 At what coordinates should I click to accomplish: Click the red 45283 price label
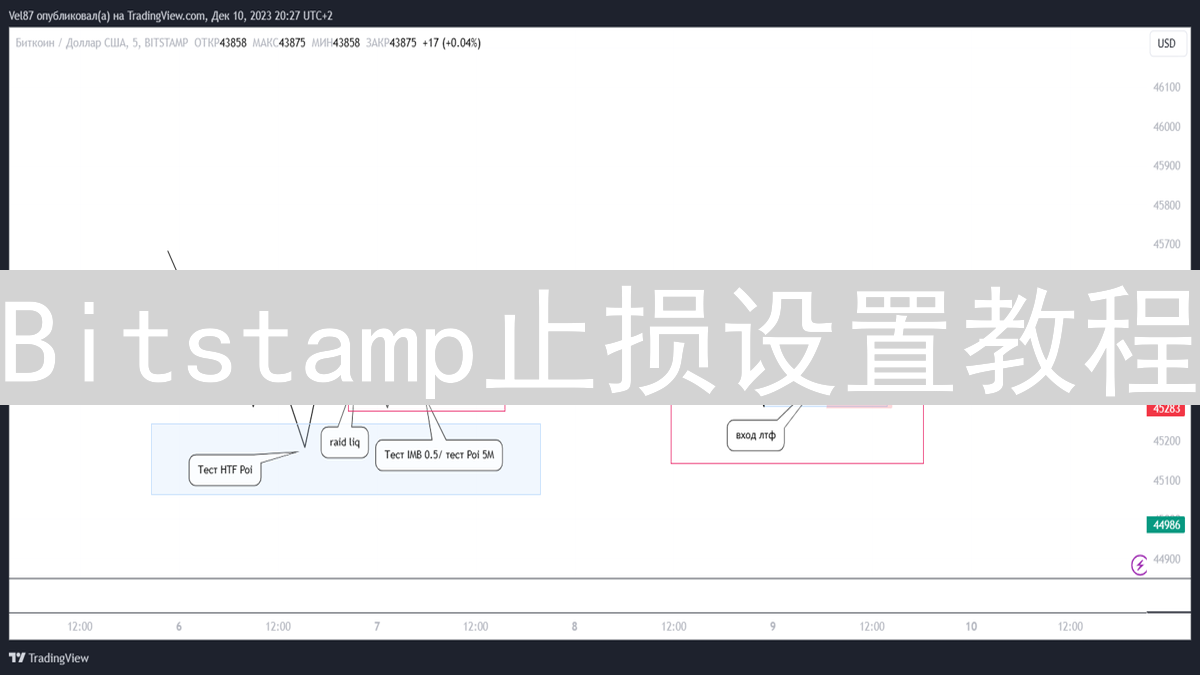click(1165, 409)
